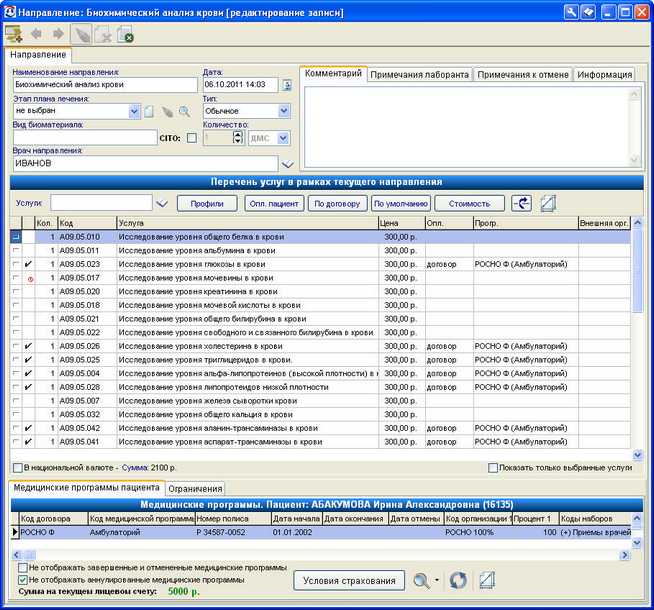
Task: Click the 'Наименование направления' input field
Action: [x=105, y=85]
